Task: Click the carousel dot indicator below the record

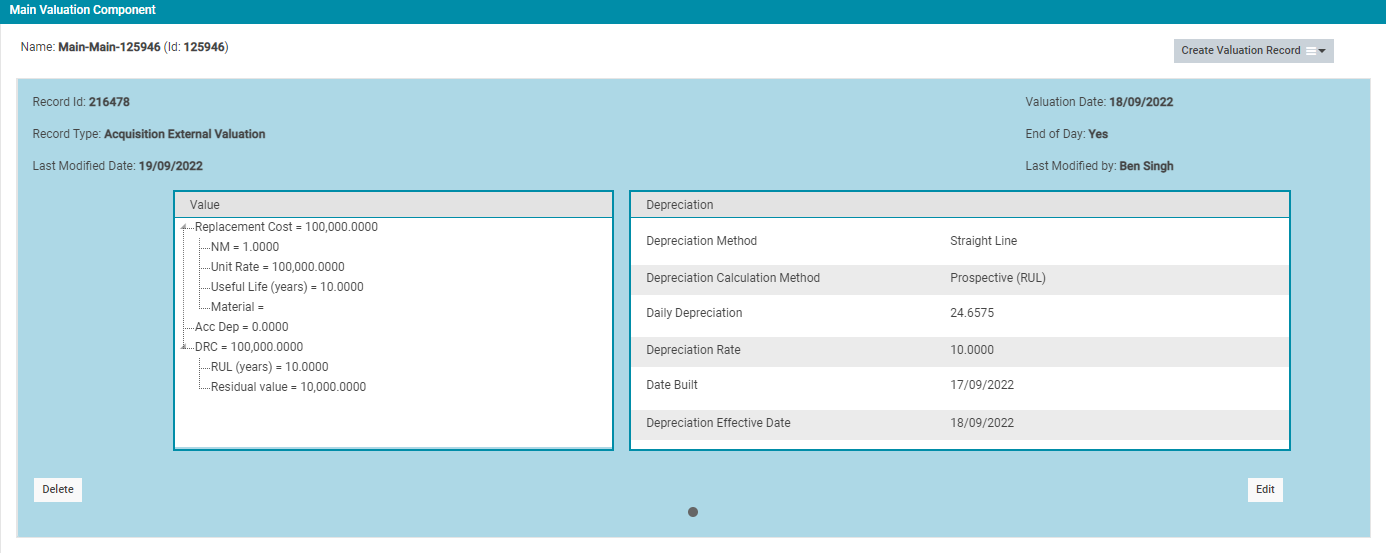Action: tap(693, 512)
